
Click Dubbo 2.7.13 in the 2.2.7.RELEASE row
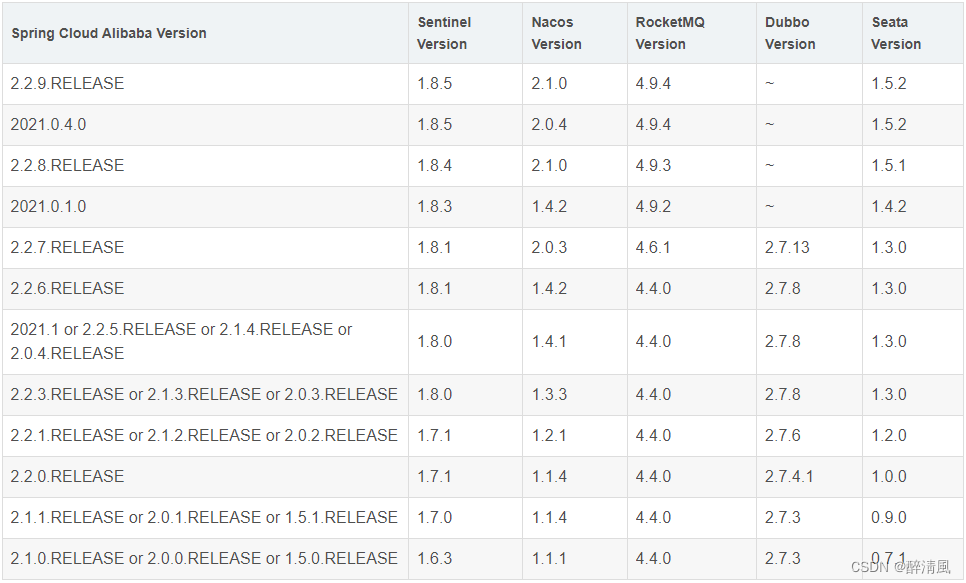tap(787, 247)
